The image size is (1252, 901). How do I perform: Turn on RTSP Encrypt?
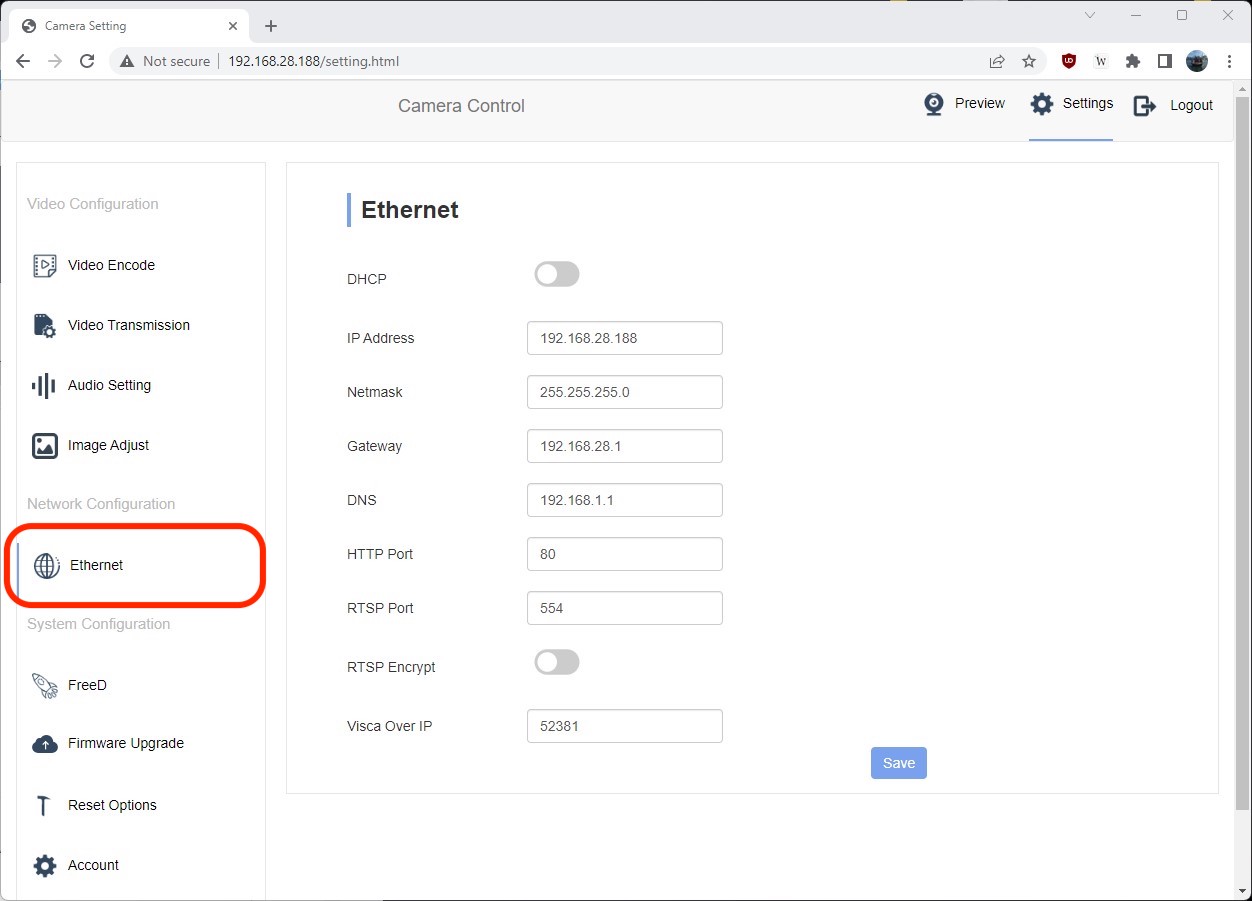tap(556, 661)
